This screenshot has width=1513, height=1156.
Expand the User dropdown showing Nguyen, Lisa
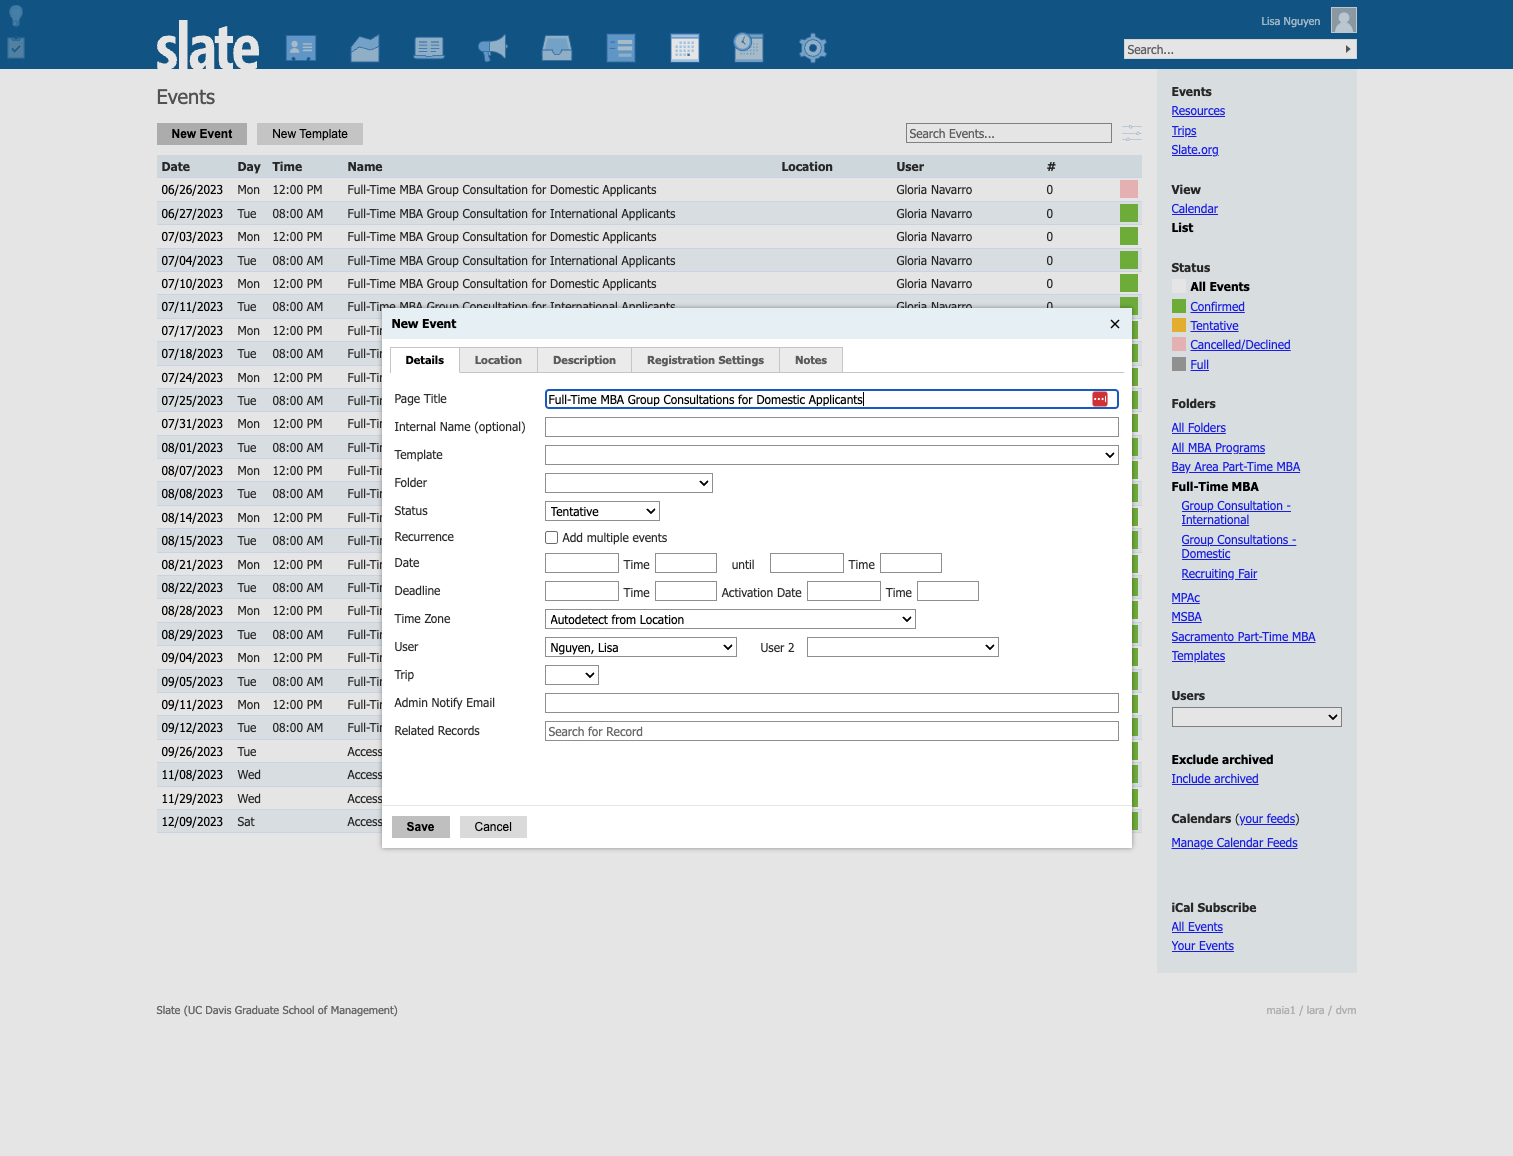(x=641, y=647)
